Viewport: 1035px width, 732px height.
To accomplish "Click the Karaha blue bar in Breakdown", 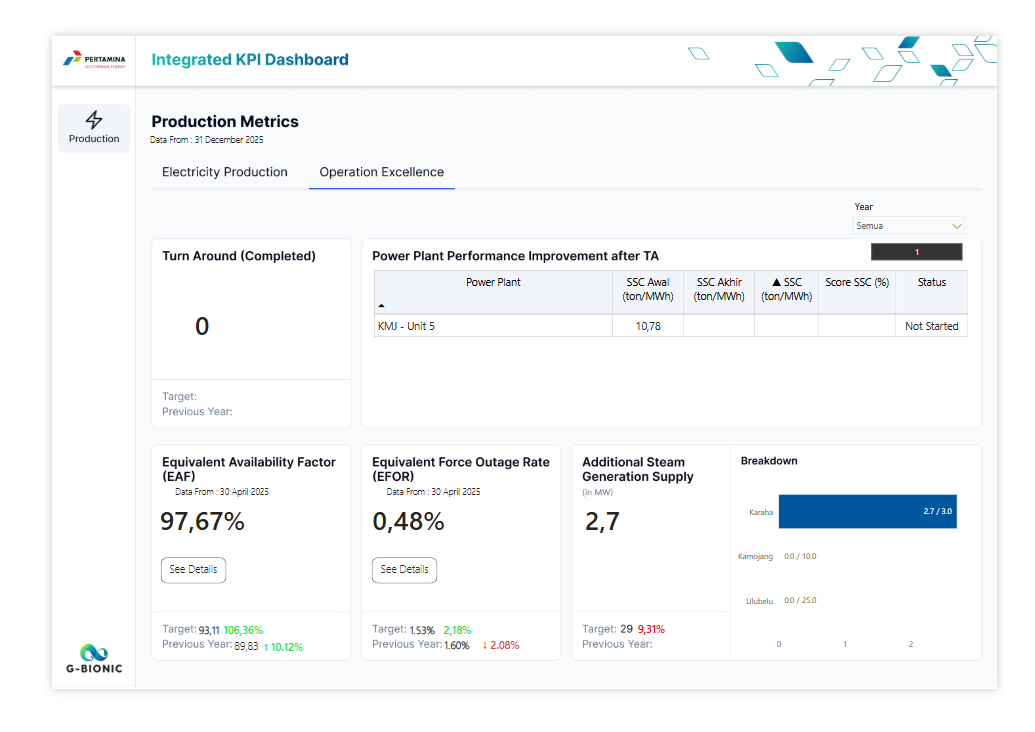I will [866, 511].
